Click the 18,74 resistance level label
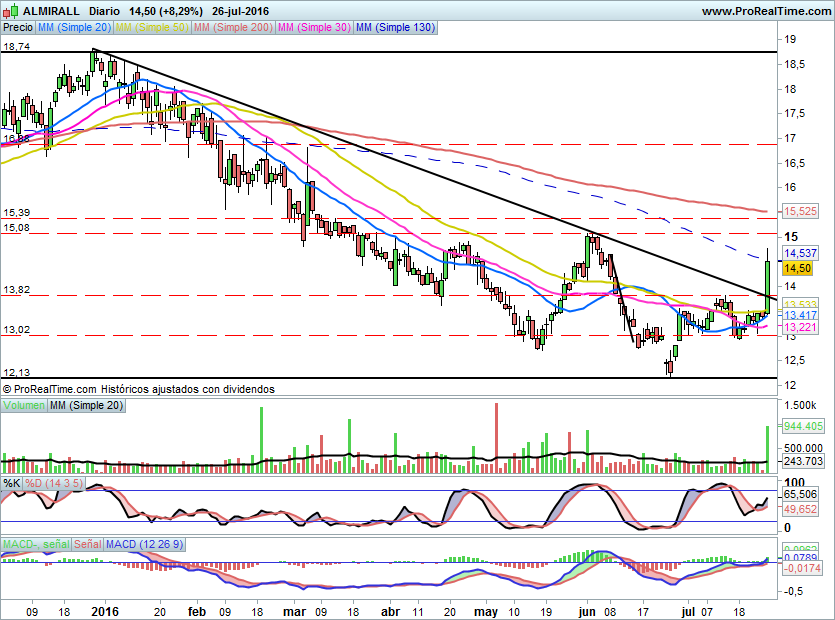The image size is (835, 620). (x=17, y=46)
